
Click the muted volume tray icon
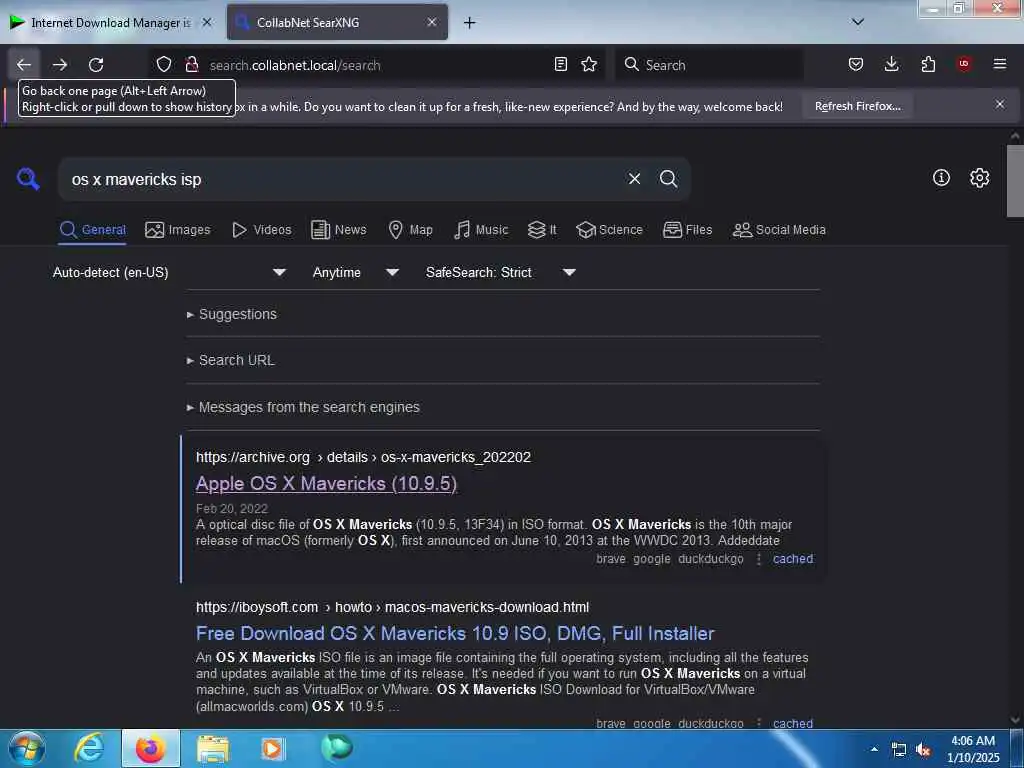923,750
